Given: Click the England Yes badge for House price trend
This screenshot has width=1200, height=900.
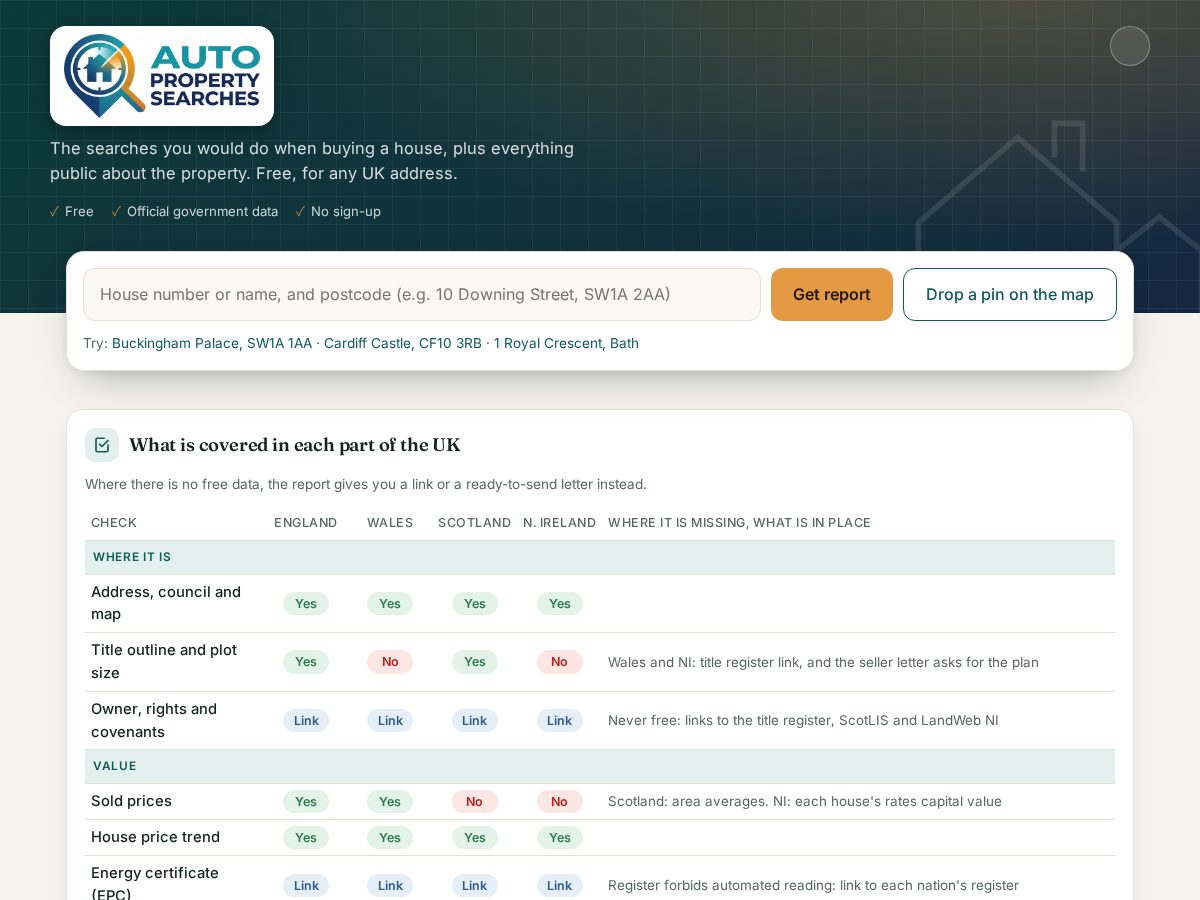Looking at the screenshot, I should 306,837.
